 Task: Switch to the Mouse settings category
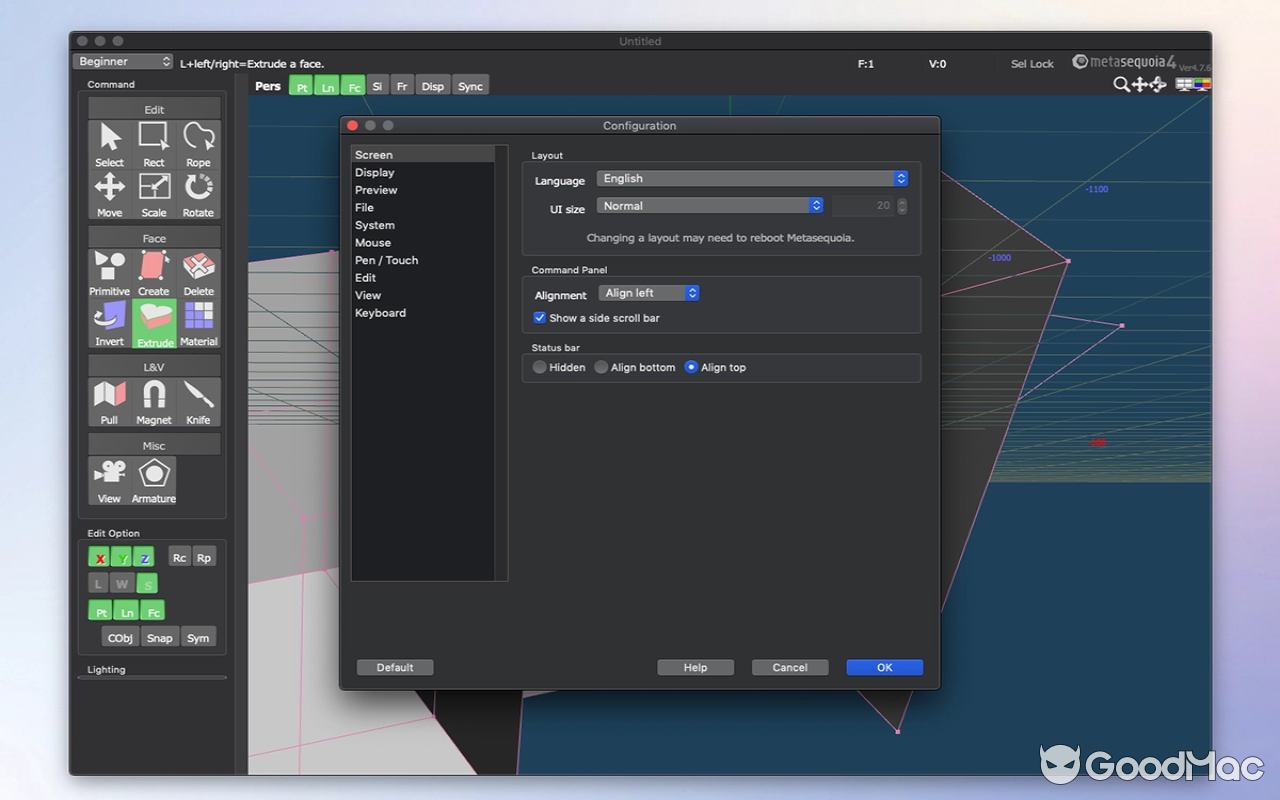pos(373,242)
